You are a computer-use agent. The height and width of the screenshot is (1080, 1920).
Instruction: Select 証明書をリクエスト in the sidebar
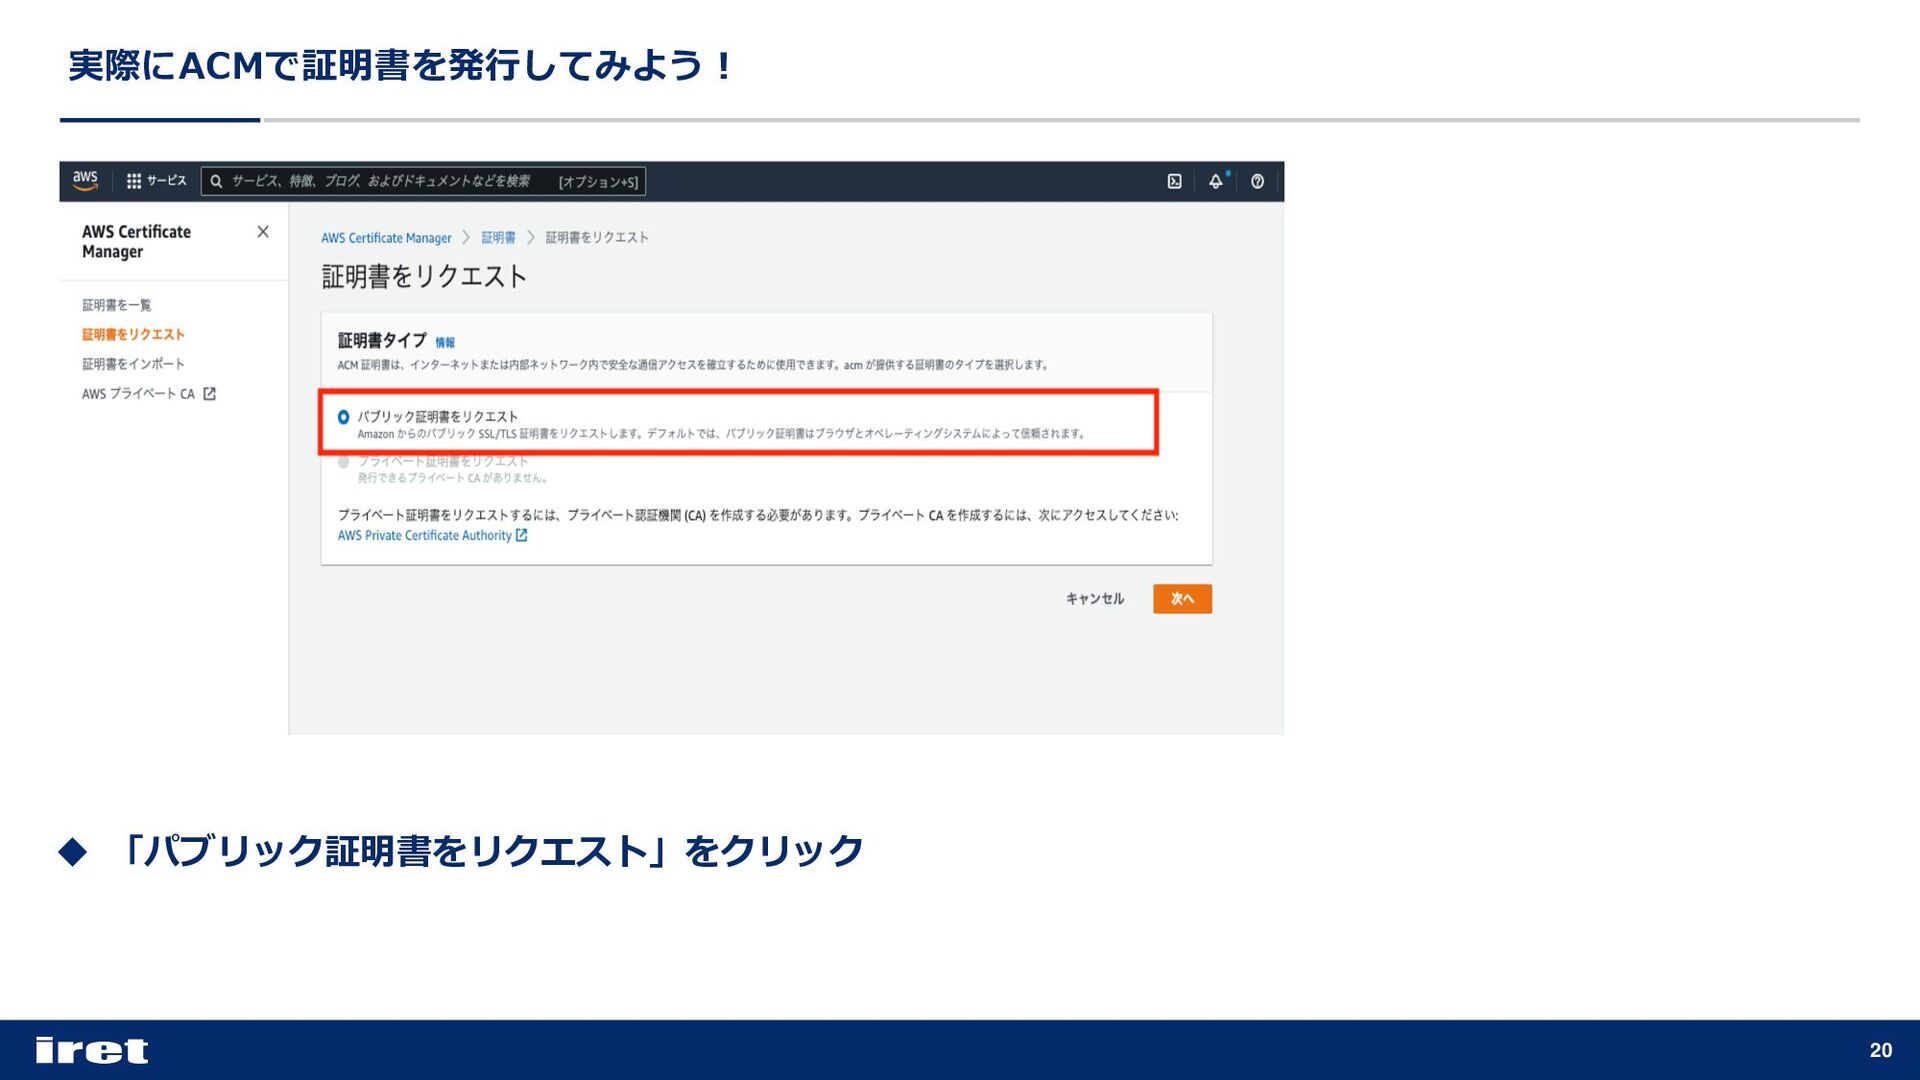click(x=133, y=334)
